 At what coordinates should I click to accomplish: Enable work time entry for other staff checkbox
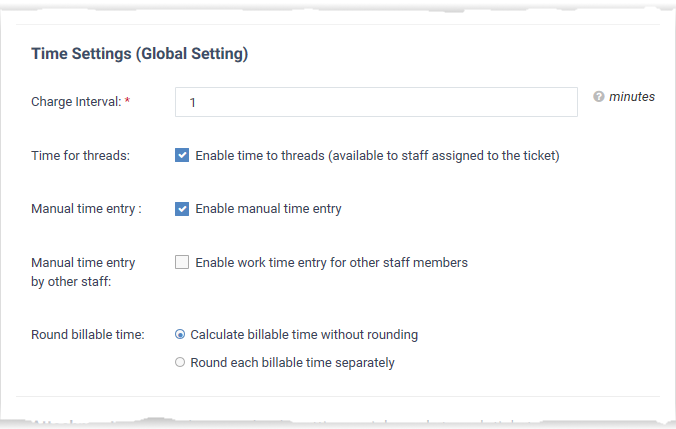click(182, 262)
